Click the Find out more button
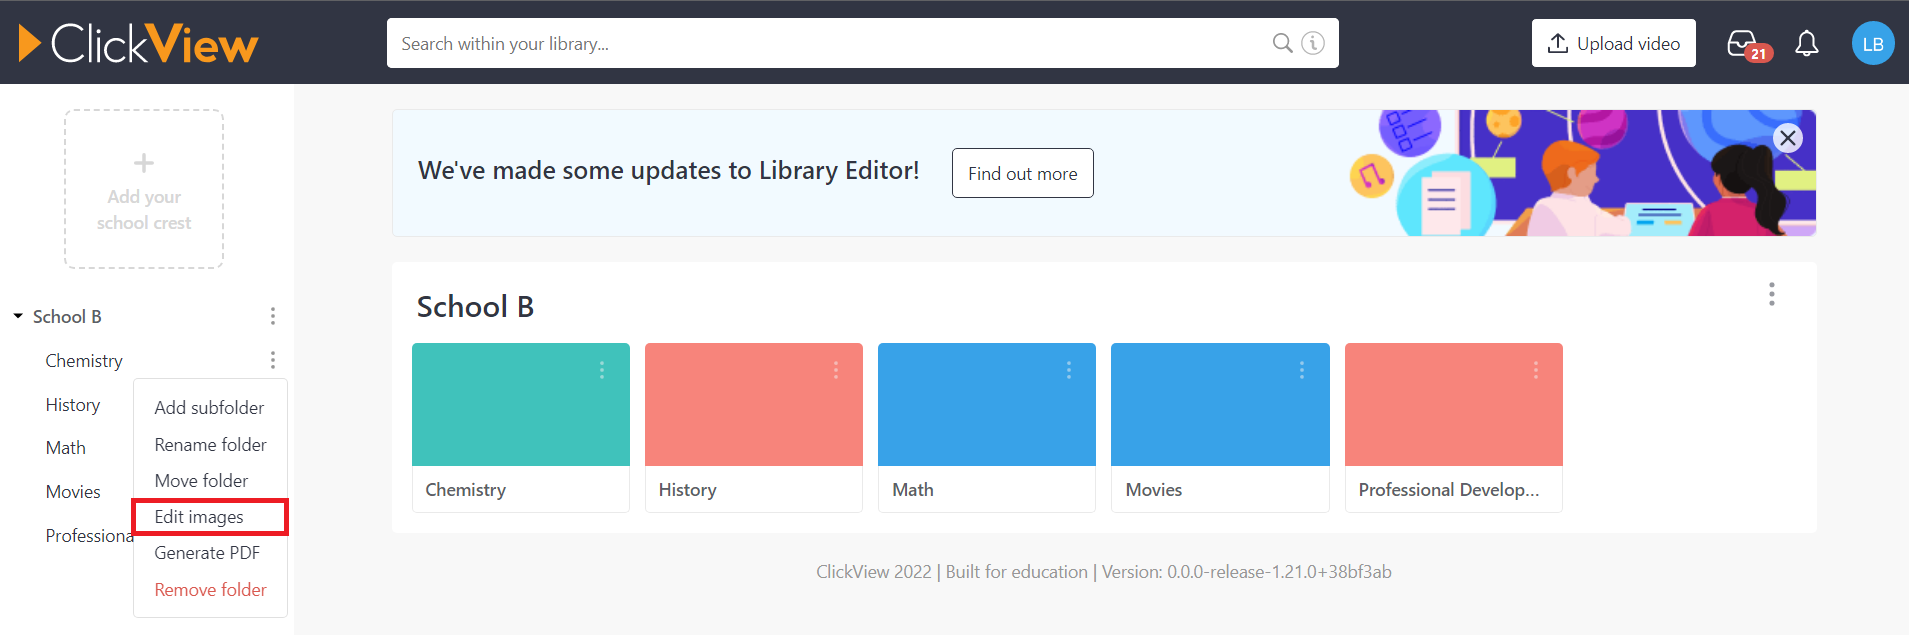 click(x=1022, y=173)
